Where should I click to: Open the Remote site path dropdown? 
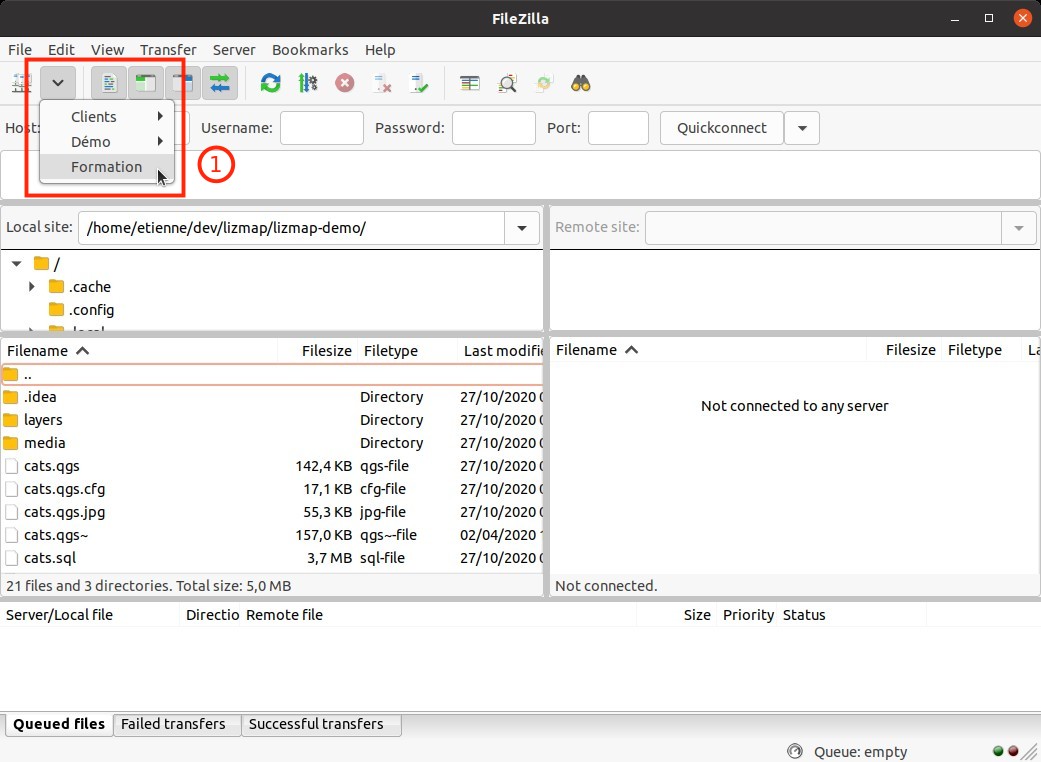point(1018,228)
